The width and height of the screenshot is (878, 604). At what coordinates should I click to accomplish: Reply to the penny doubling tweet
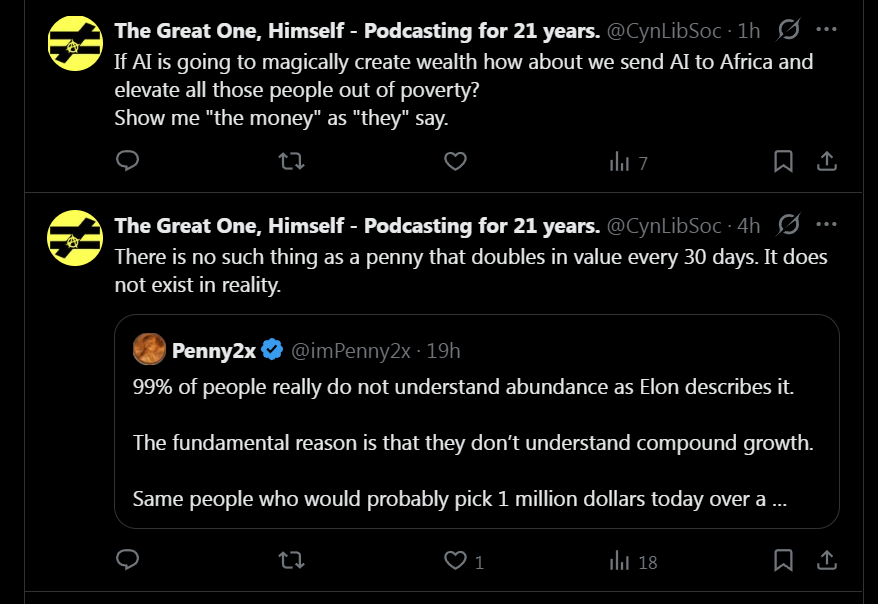[127, 560]
